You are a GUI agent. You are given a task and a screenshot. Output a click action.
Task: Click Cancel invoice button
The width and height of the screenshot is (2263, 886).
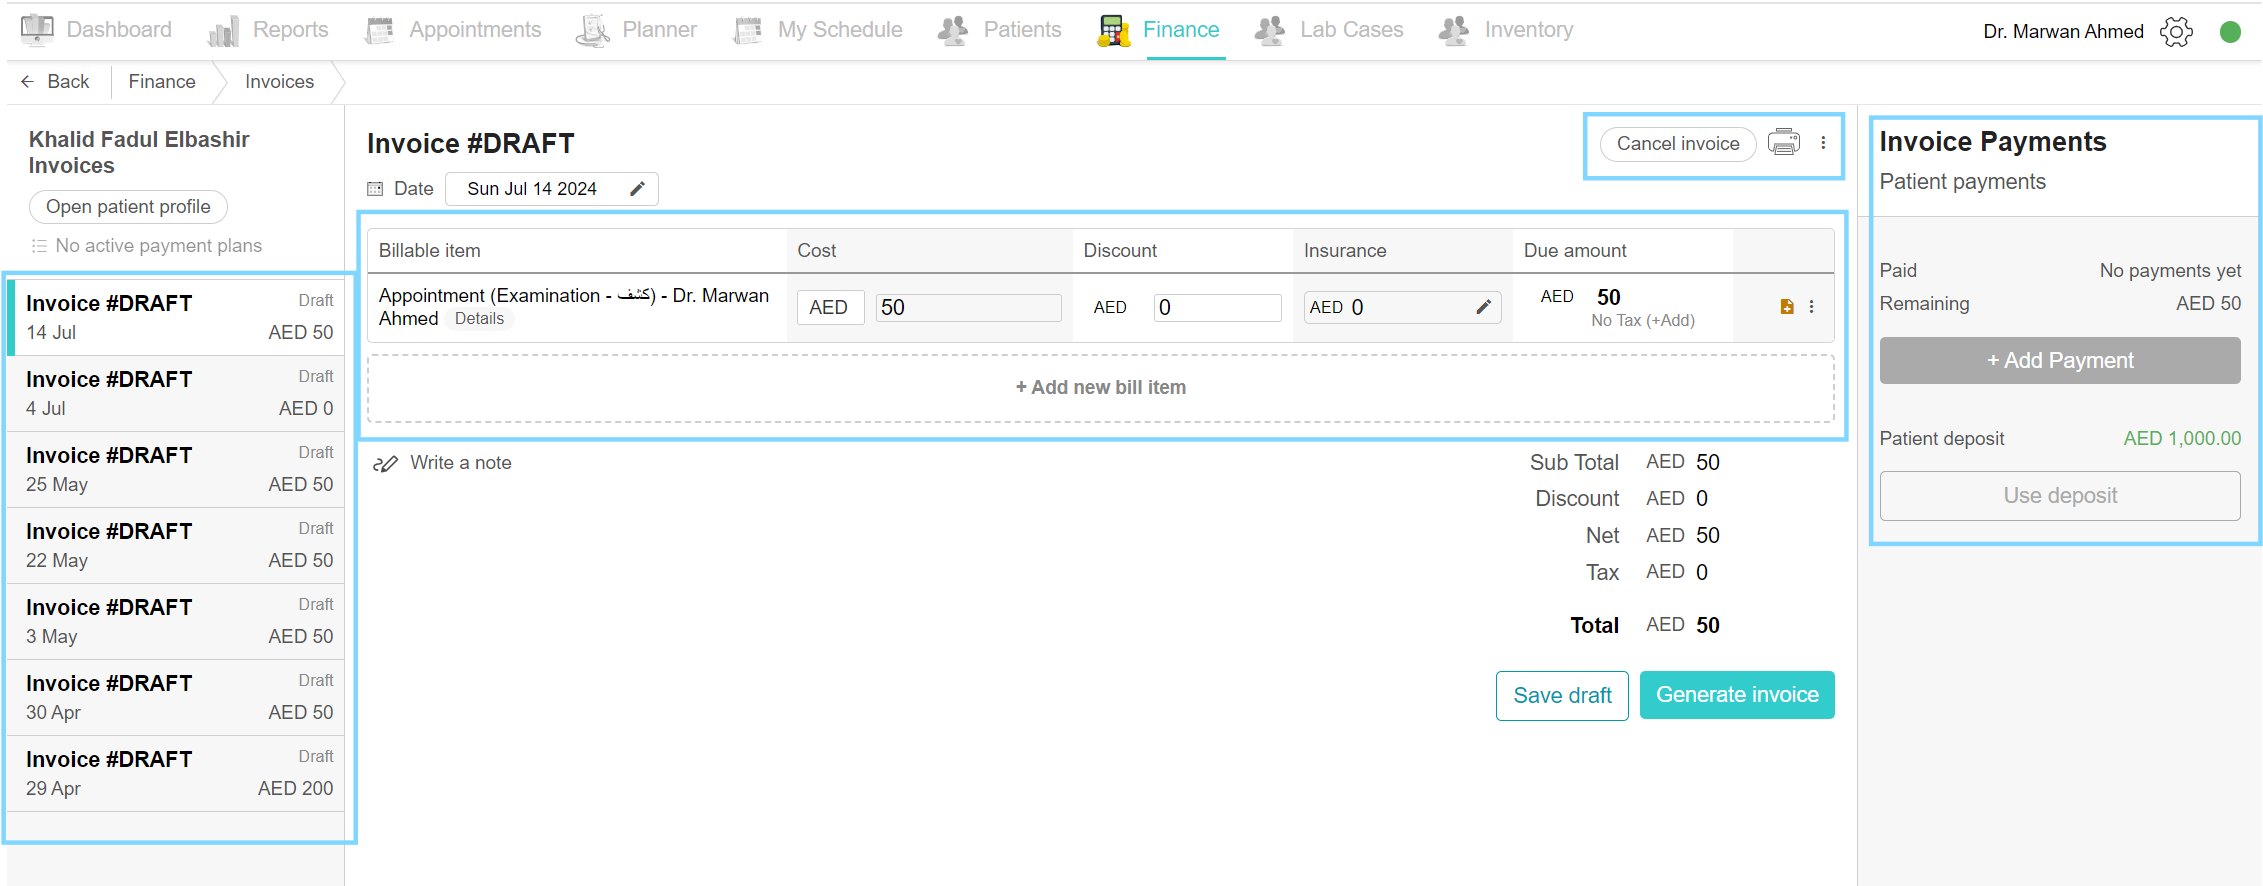click(x=1678, y=144)
